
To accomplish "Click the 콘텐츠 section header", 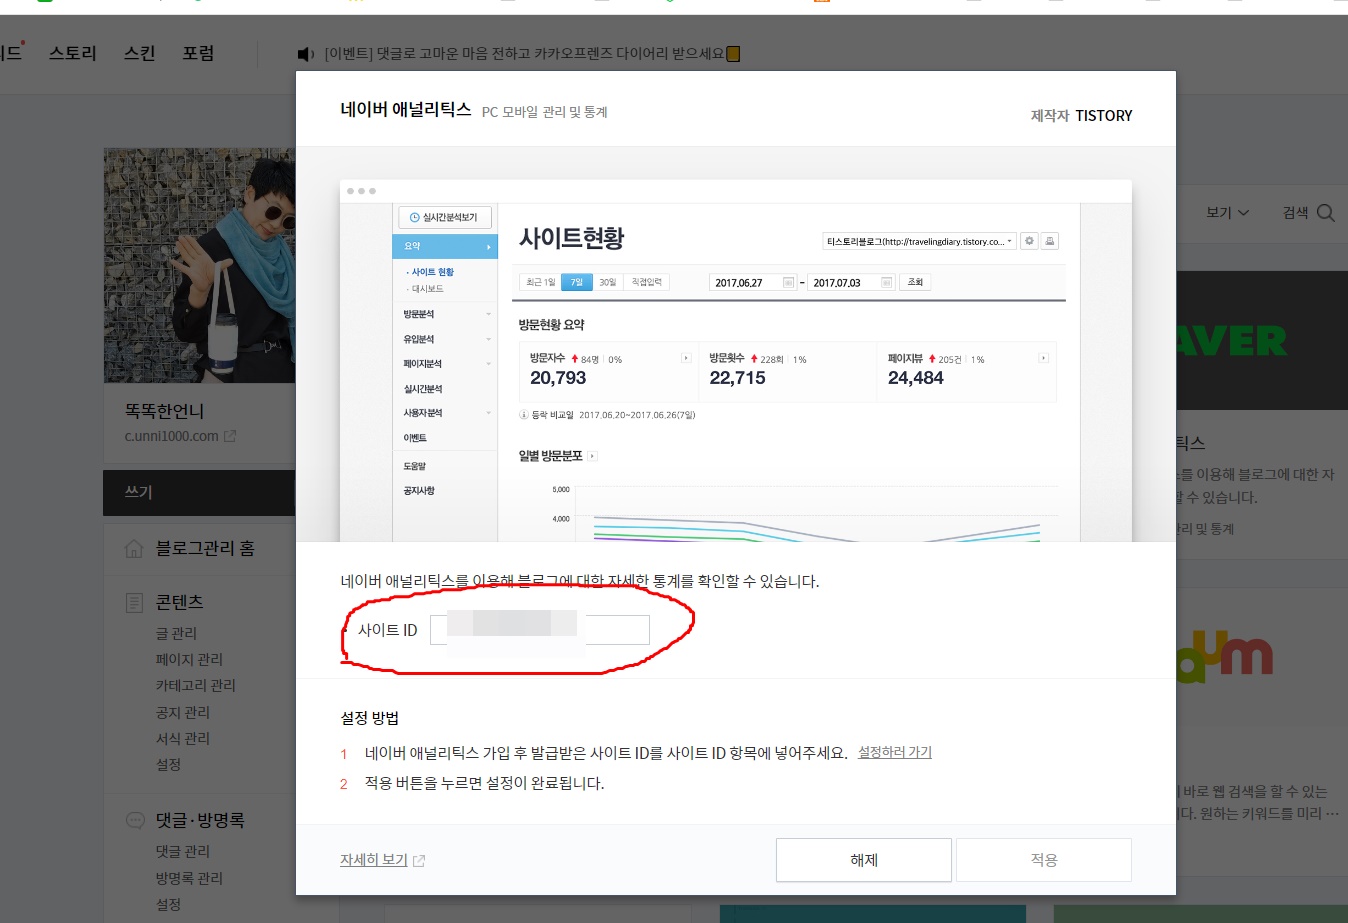I will coord(179,602).
